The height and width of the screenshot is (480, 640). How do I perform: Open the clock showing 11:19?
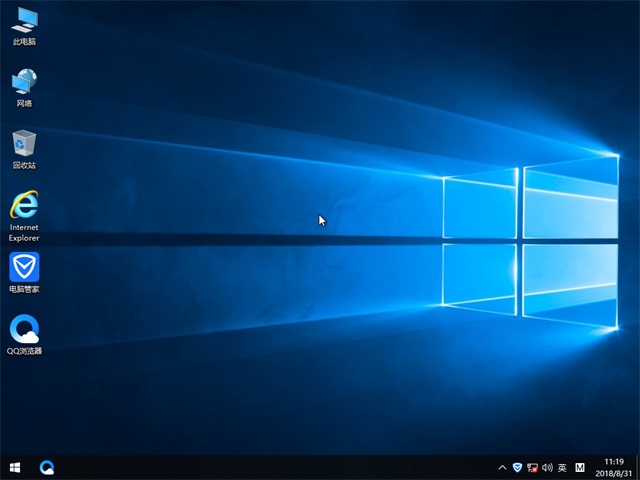tap(615, 462)
